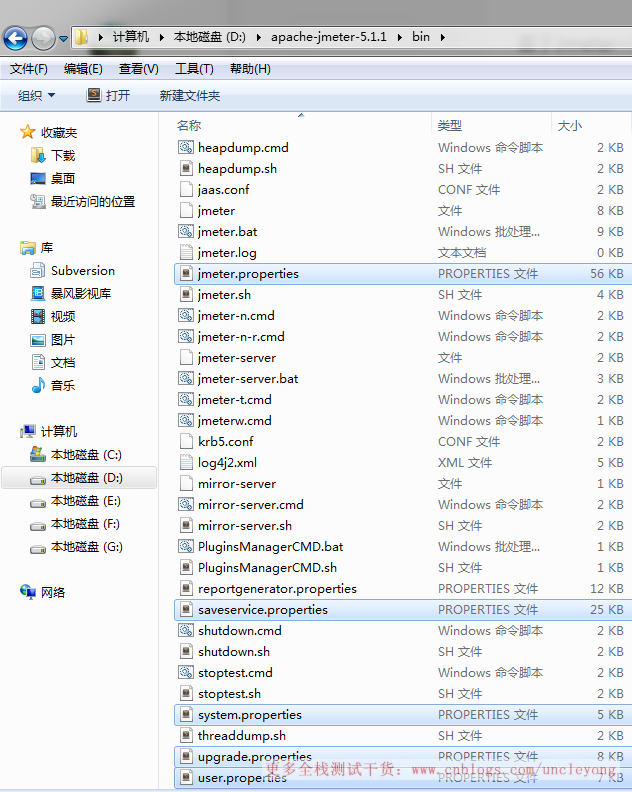The image size is (632, 792).
Task: Select the jmeter.properties file icon
Action: point(186,273)
